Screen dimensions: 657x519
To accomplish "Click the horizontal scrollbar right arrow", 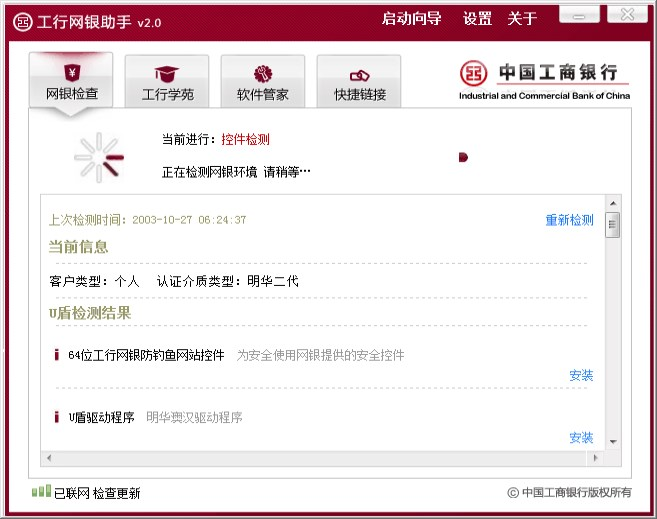I will 597,458.
